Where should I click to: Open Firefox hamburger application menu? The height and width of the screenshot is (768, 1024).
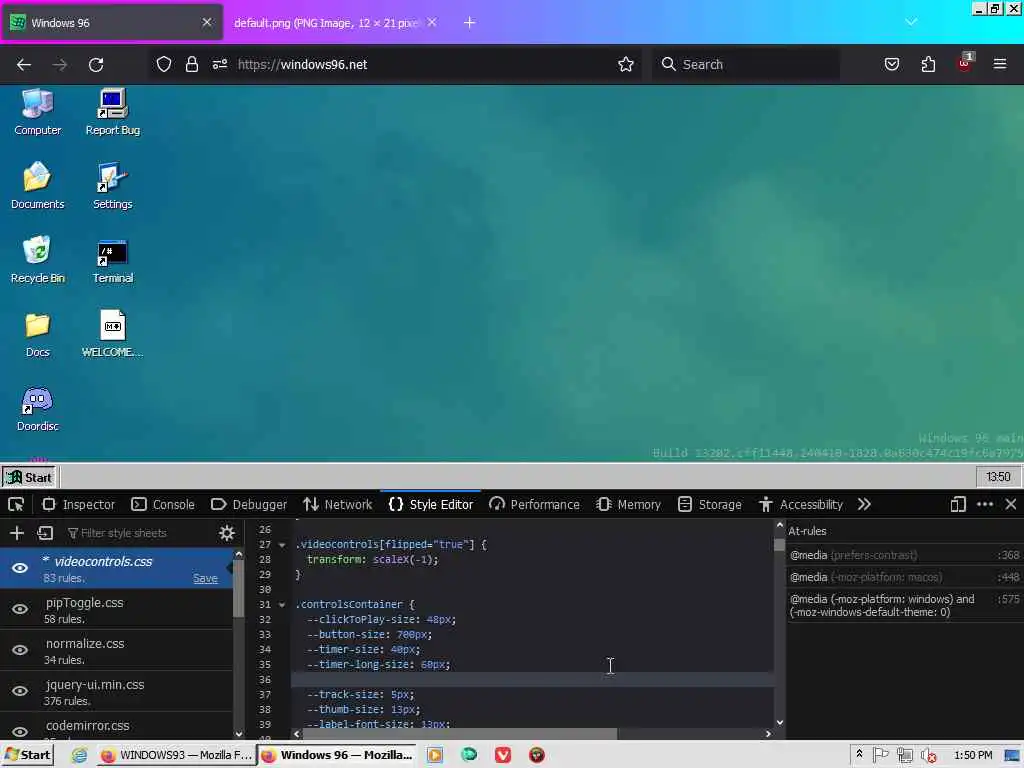(x=1000, y=64)
